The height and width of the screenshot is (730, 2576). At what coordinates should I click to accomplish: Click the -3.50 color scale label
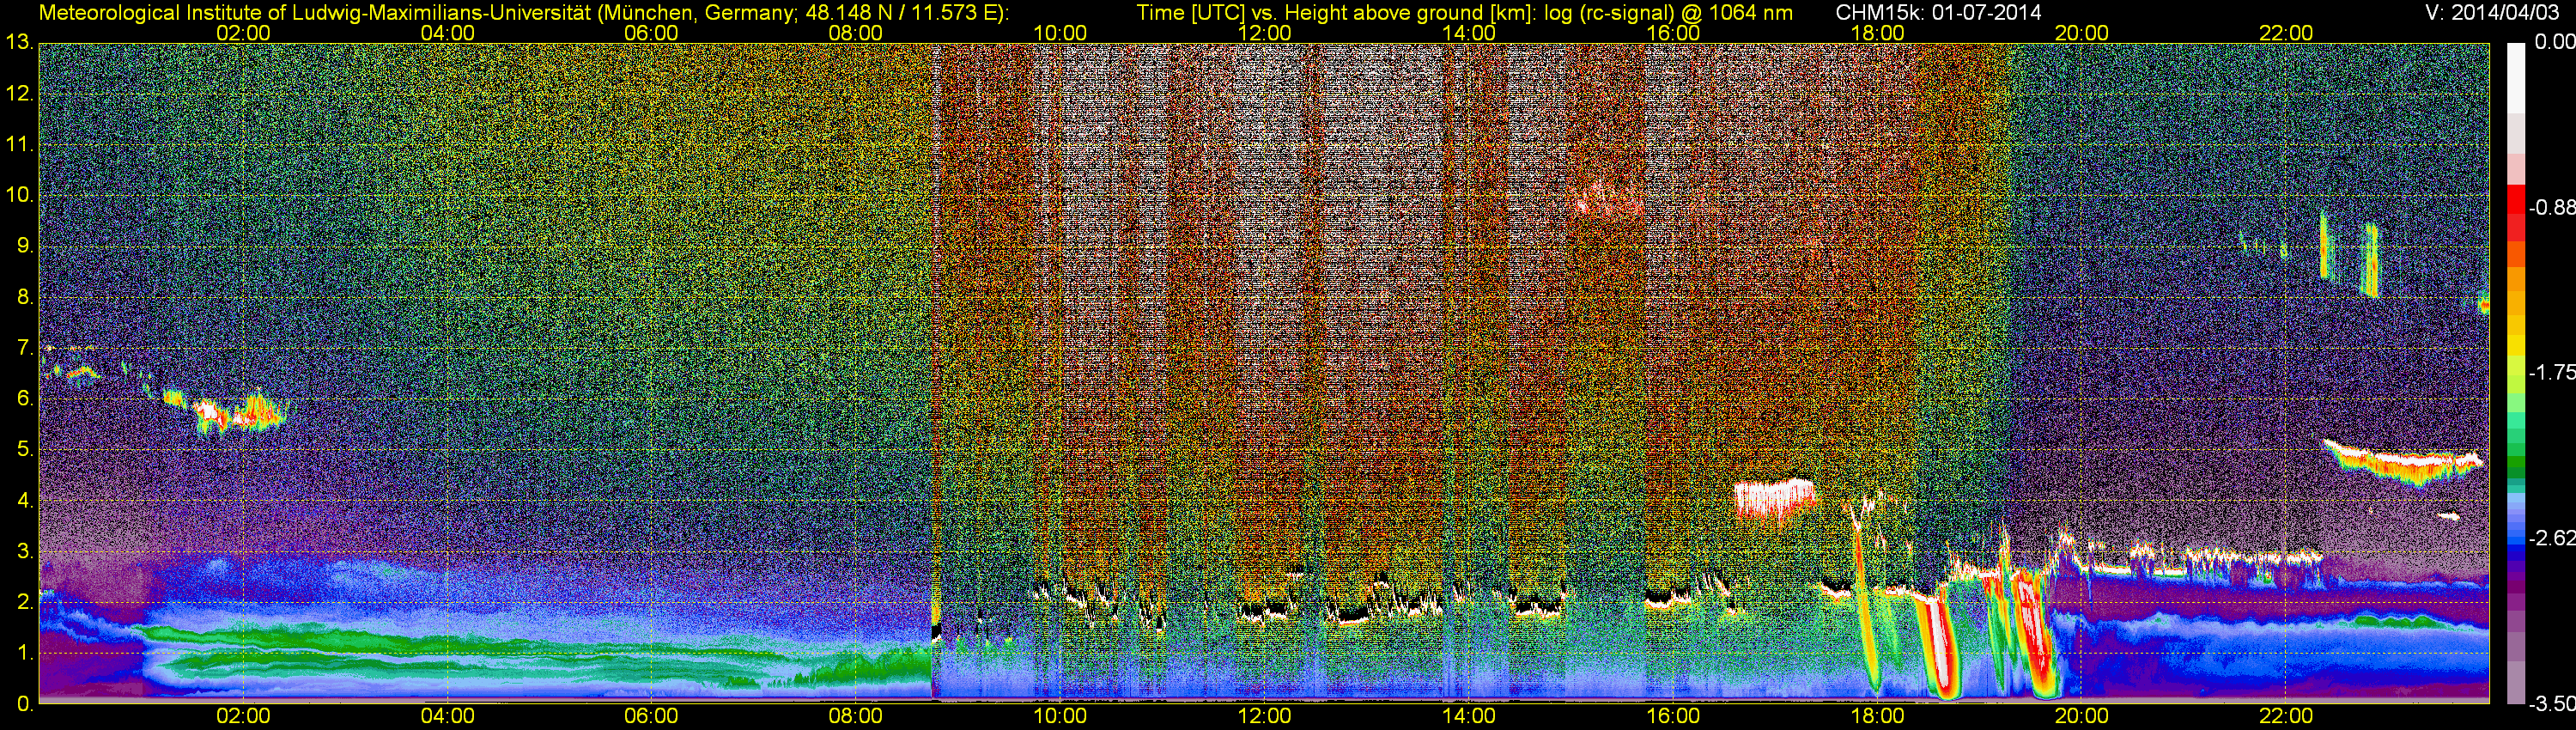coord(2551,704)
